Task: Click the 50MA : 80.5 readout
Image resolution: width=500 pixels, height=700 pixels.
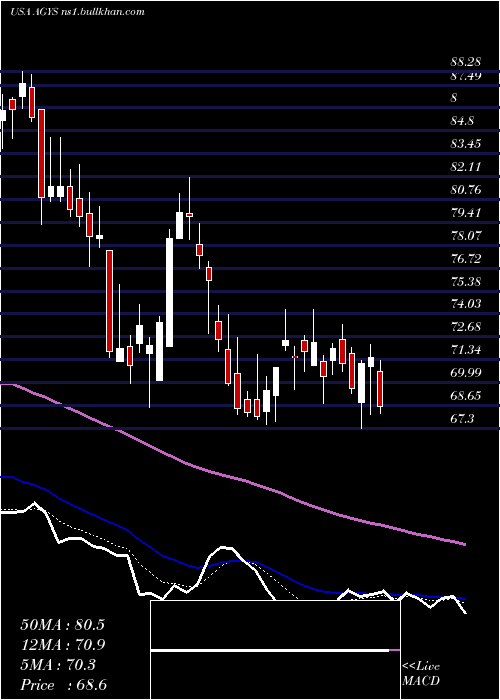Action: 62,625
